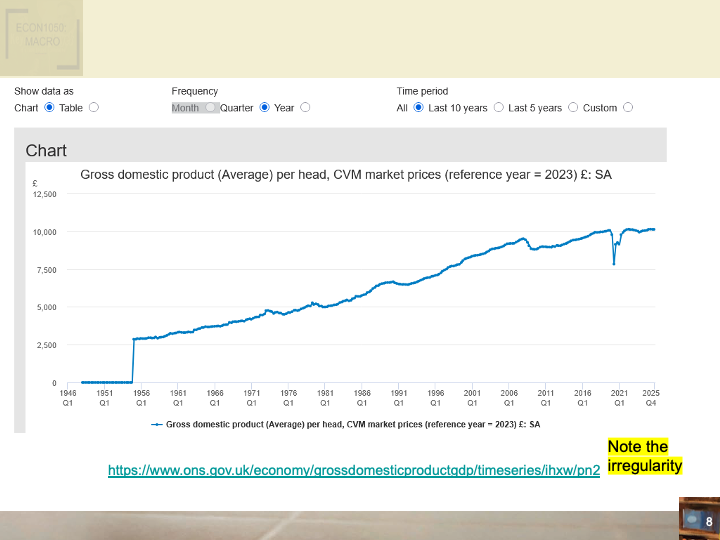
Task: Click the 'Chart' section heading
Action: [46, 150]
